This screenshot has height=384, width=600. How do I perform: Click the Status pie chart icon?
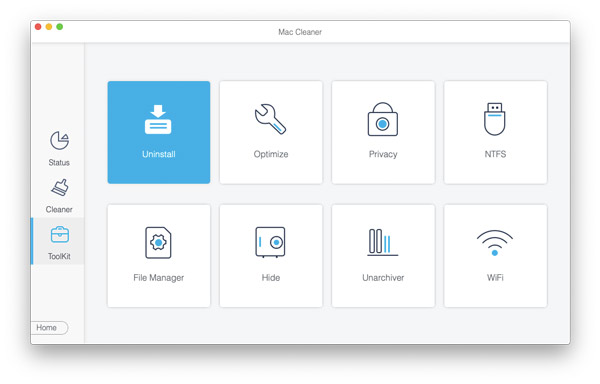59,140
